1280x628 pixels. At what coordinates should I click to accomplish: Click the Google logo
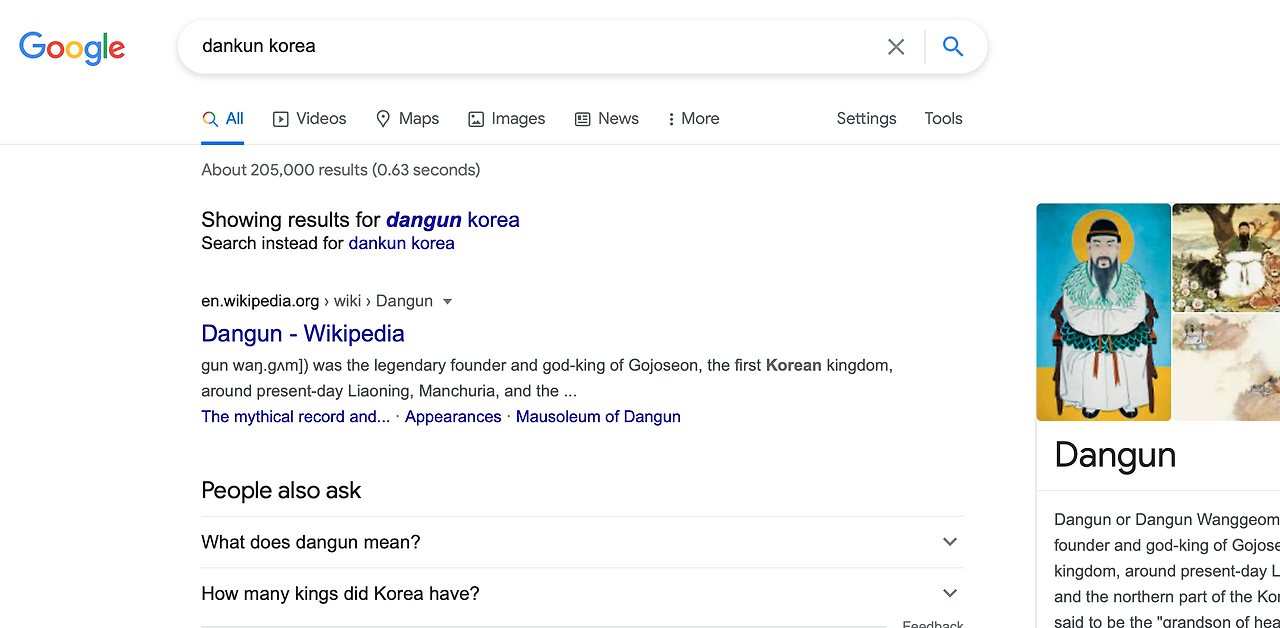click(72, 48)
